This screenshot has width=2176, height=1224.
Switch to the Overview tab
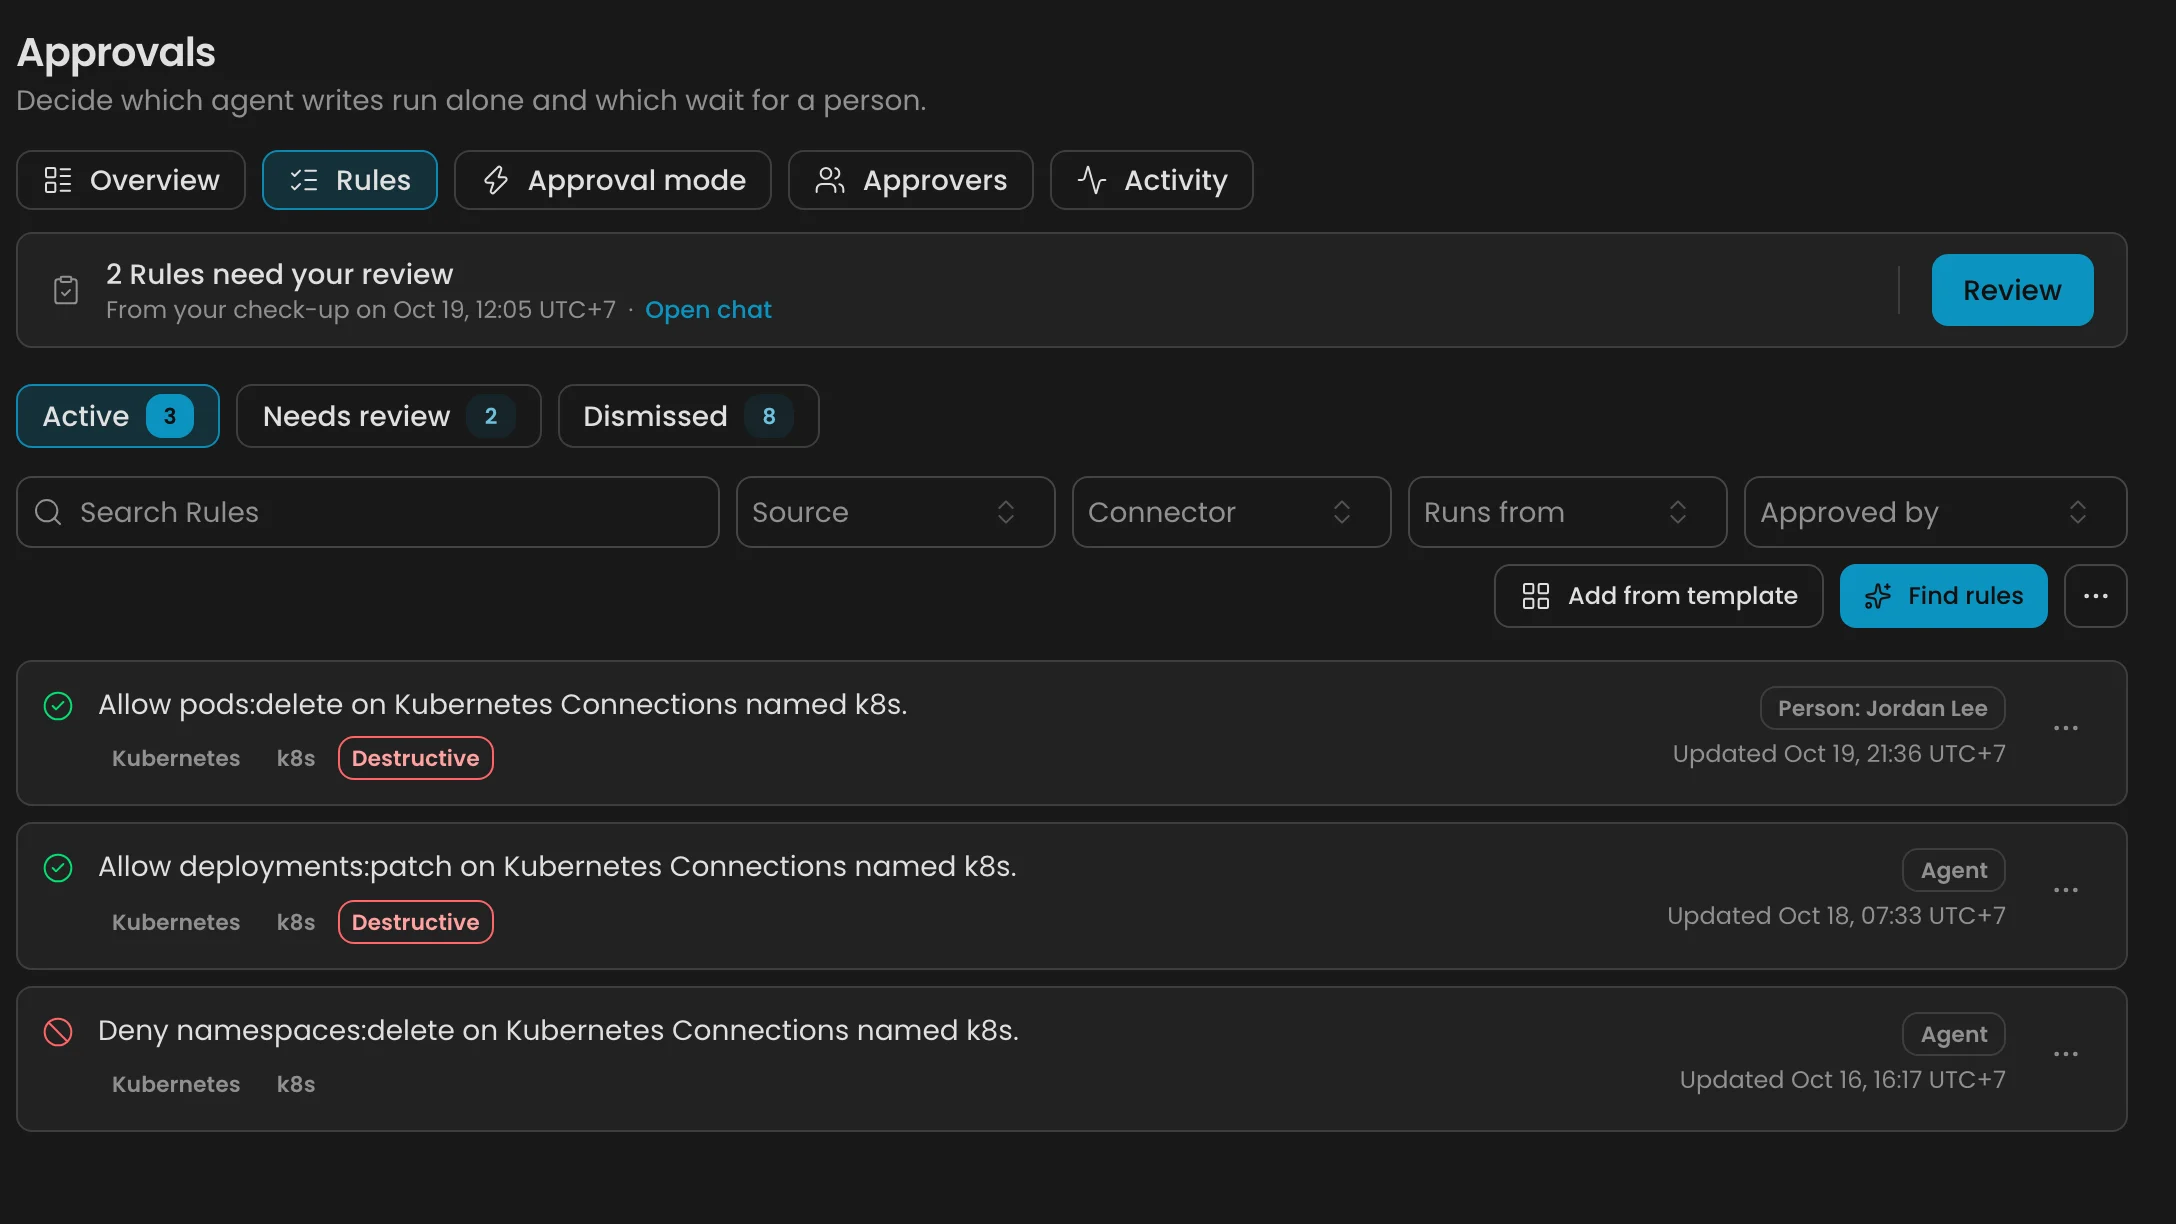pos(131,180)
